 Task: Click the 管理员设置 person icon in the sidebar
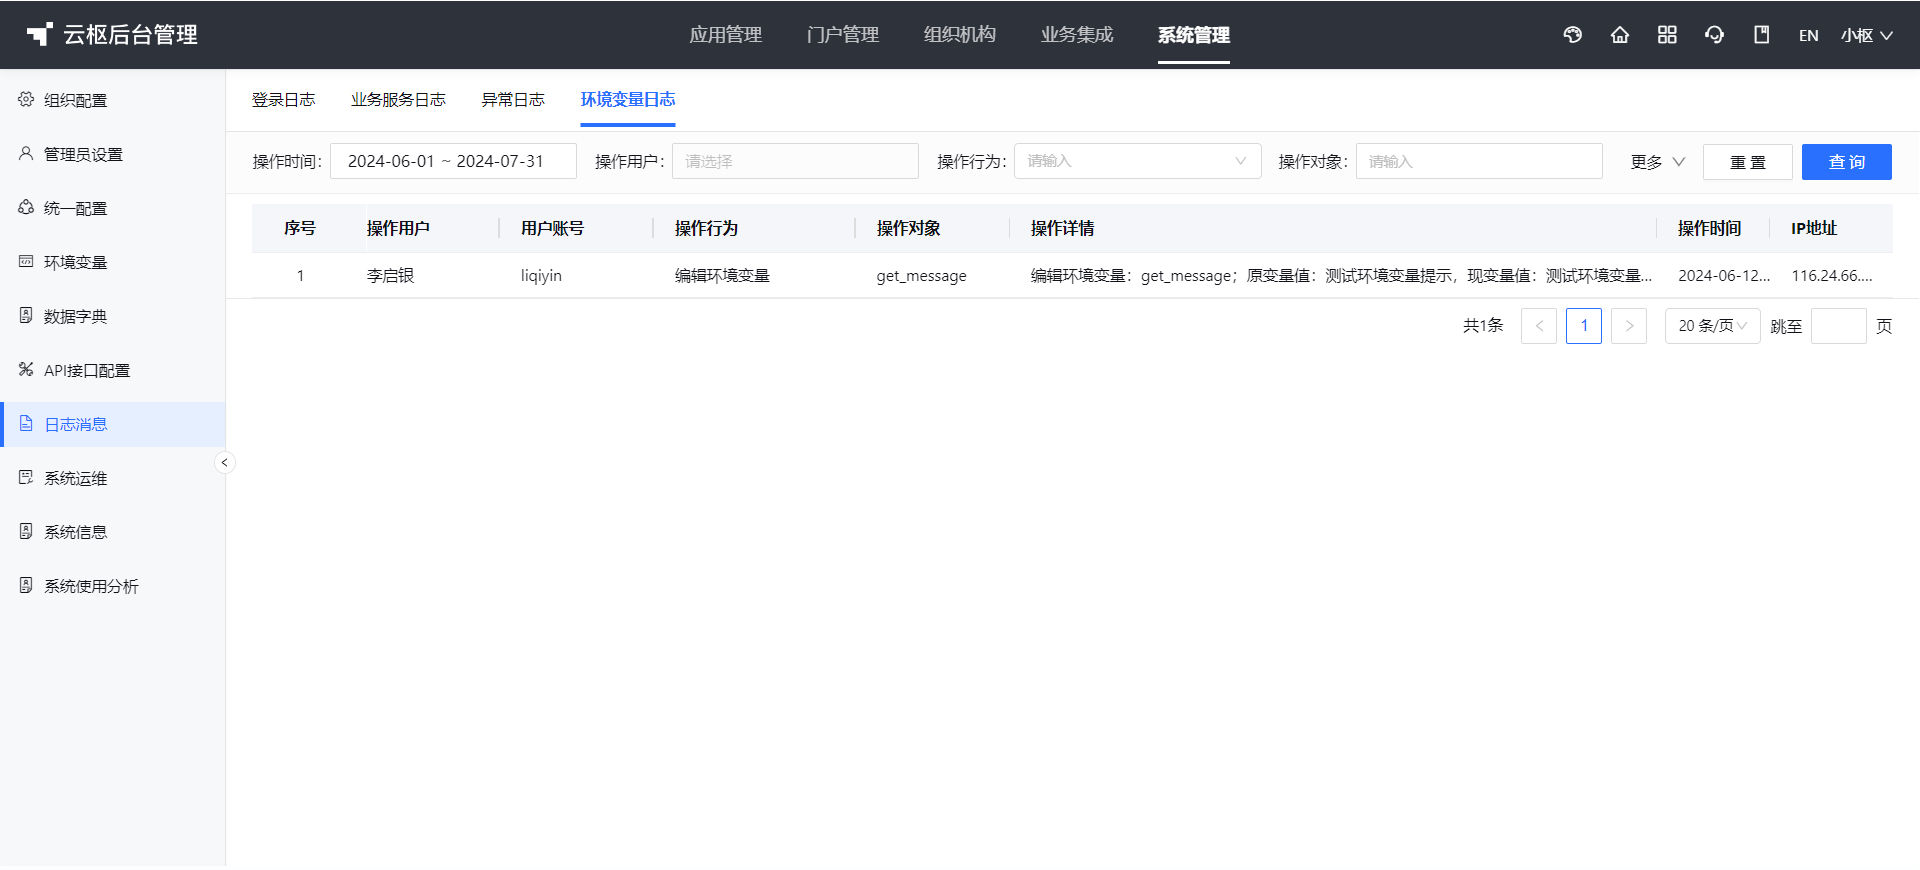tap(26, 153)
